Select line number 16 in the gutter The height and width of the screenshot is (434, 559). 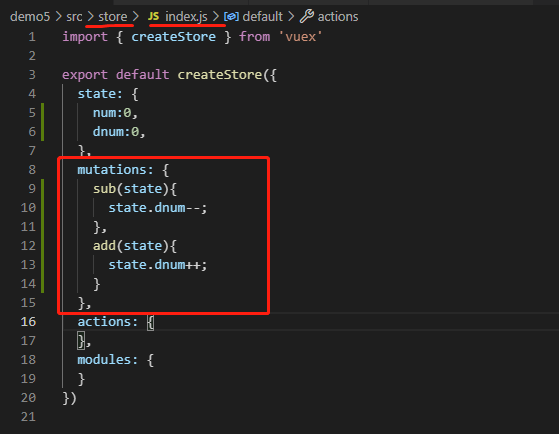(x=28, y=322)
